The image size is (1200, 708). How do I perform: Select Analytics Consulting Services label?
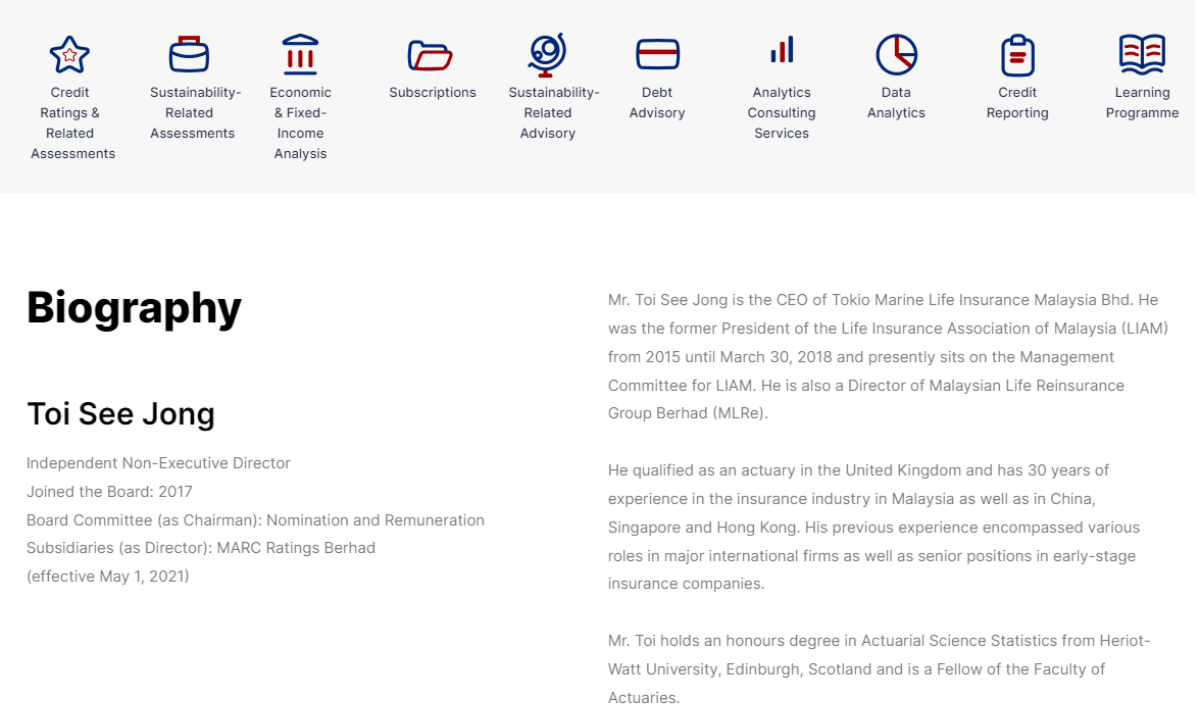click(782, 113)
